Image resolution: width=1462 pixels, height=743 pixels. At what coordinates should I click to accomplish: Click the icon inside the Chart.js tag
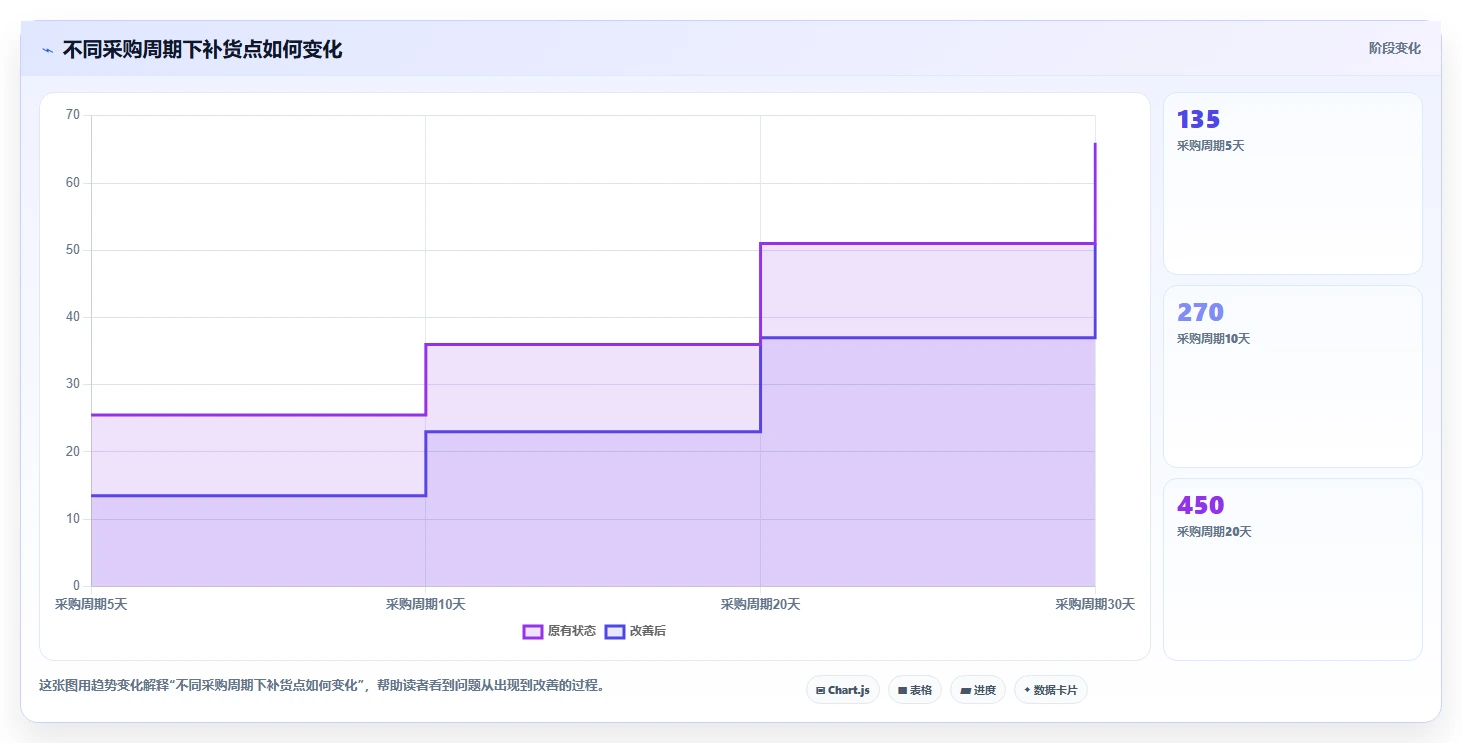pyautogui.click(x=820, y=690)
